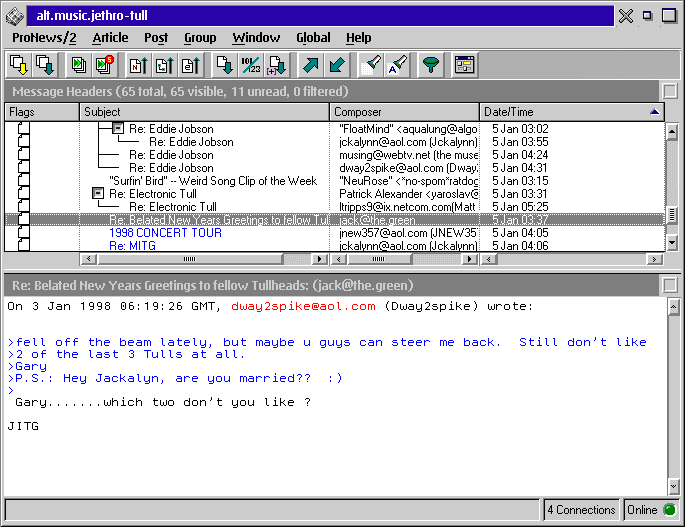Open the Article menu

[110, 38]
